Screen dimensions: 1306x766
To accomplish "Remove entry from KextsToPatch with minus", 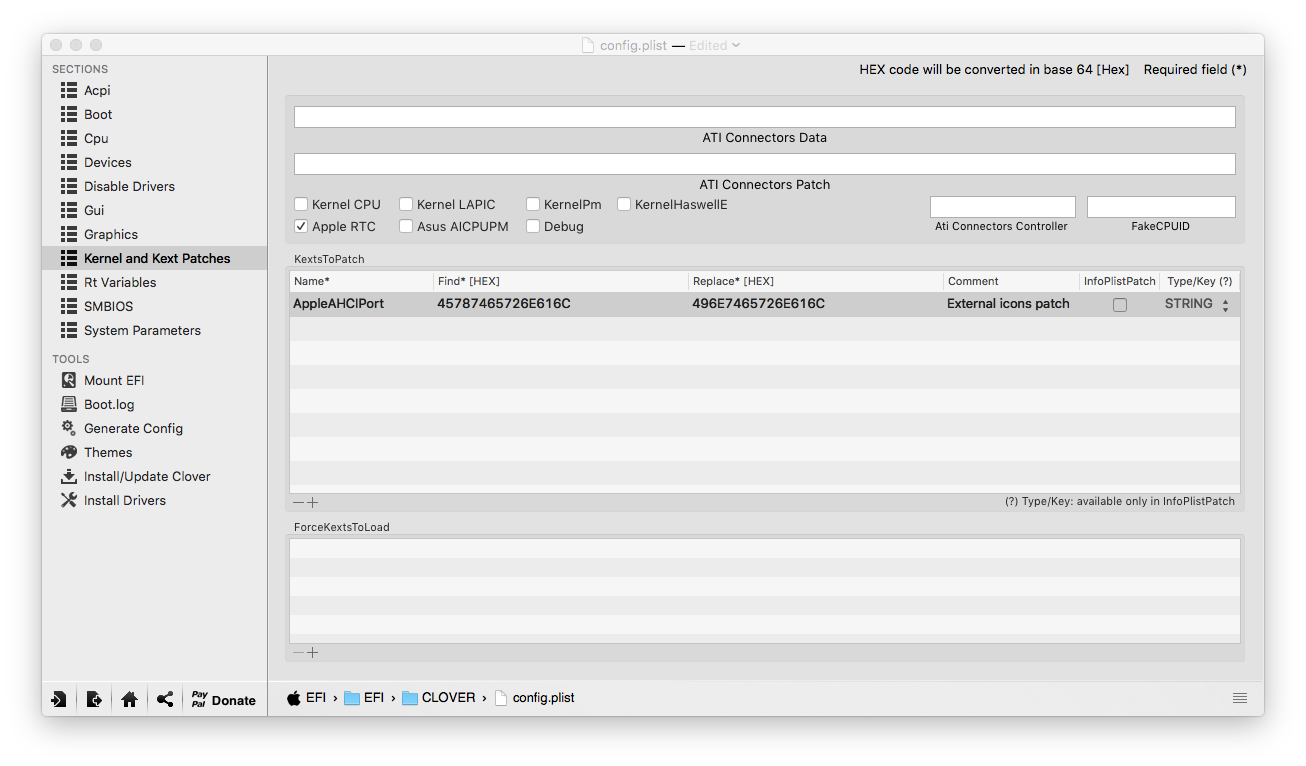I will pyautogui.click(x=298, y=502).
